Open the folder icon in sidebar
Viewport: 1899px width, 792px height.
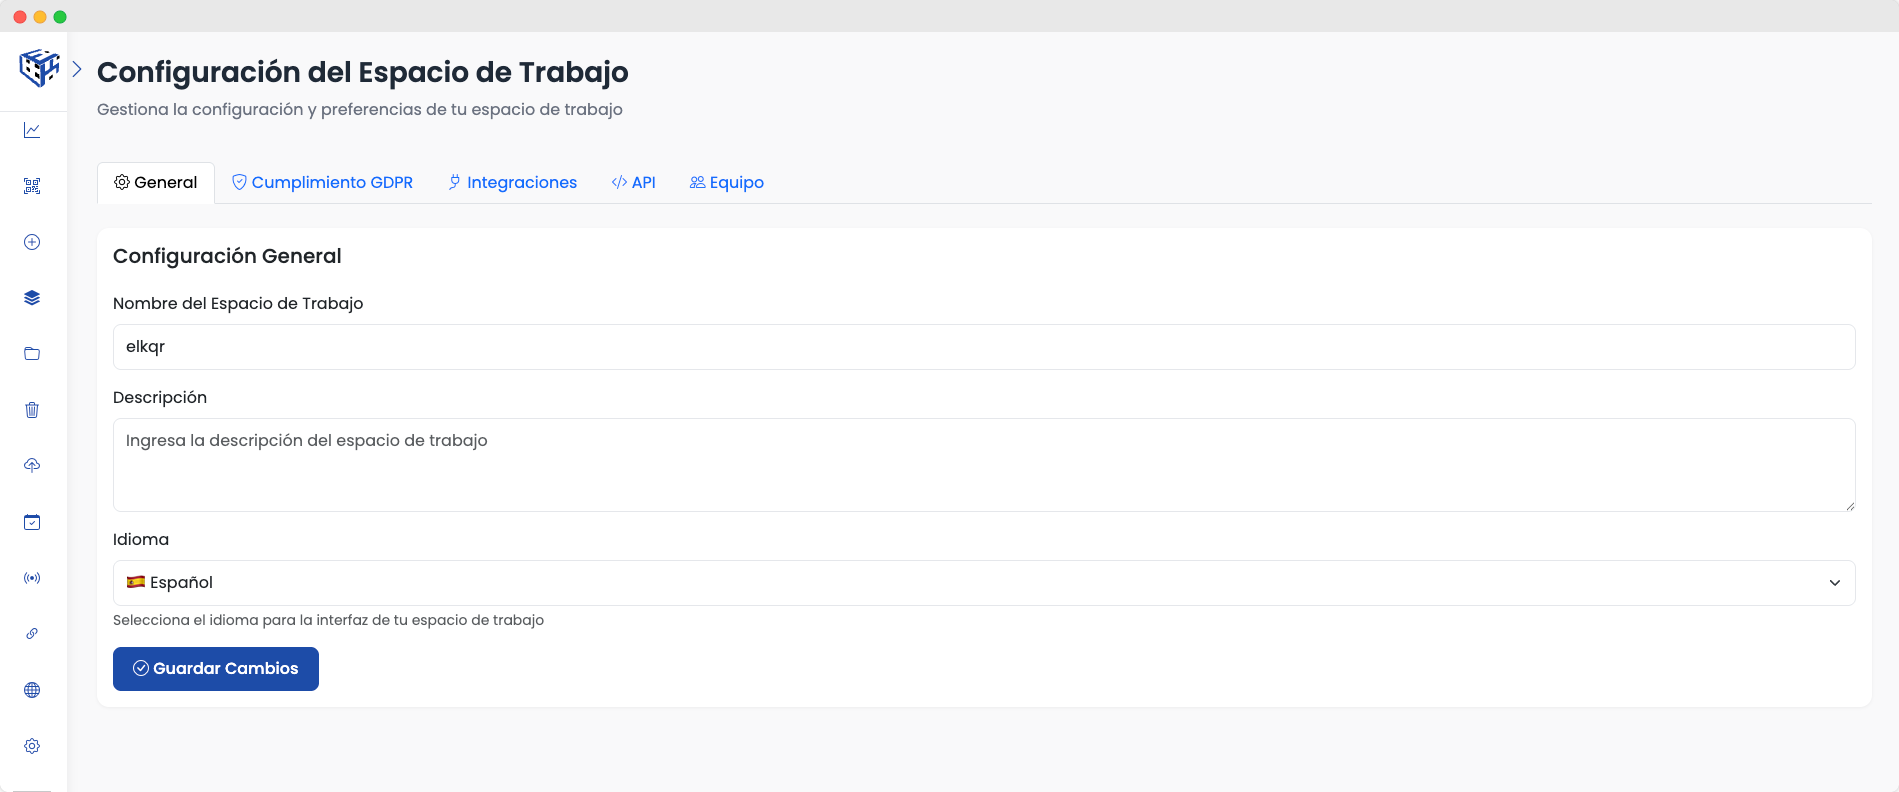32,354
